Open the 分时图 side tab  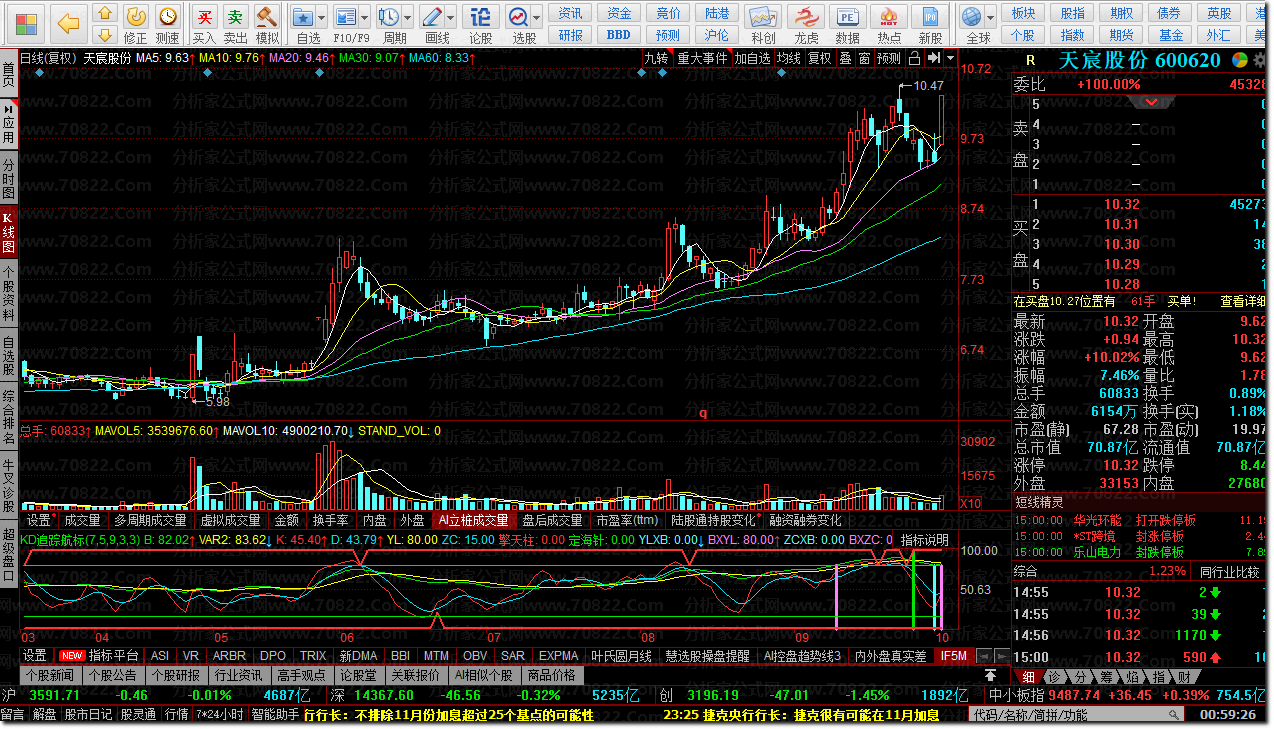point(8,178)
